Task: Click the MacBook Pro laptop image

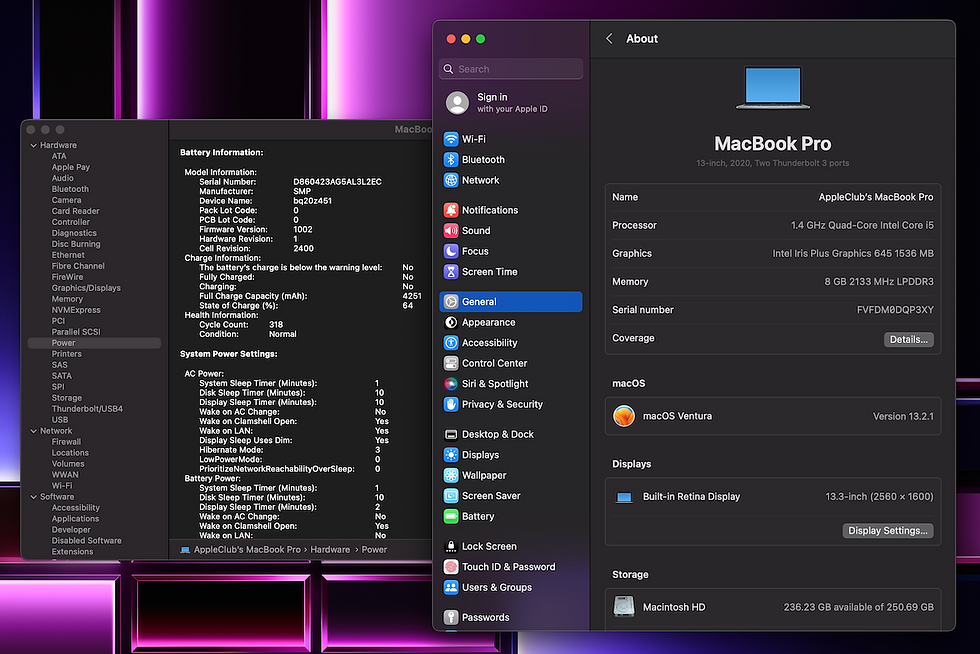Action: tap(772, 88)
